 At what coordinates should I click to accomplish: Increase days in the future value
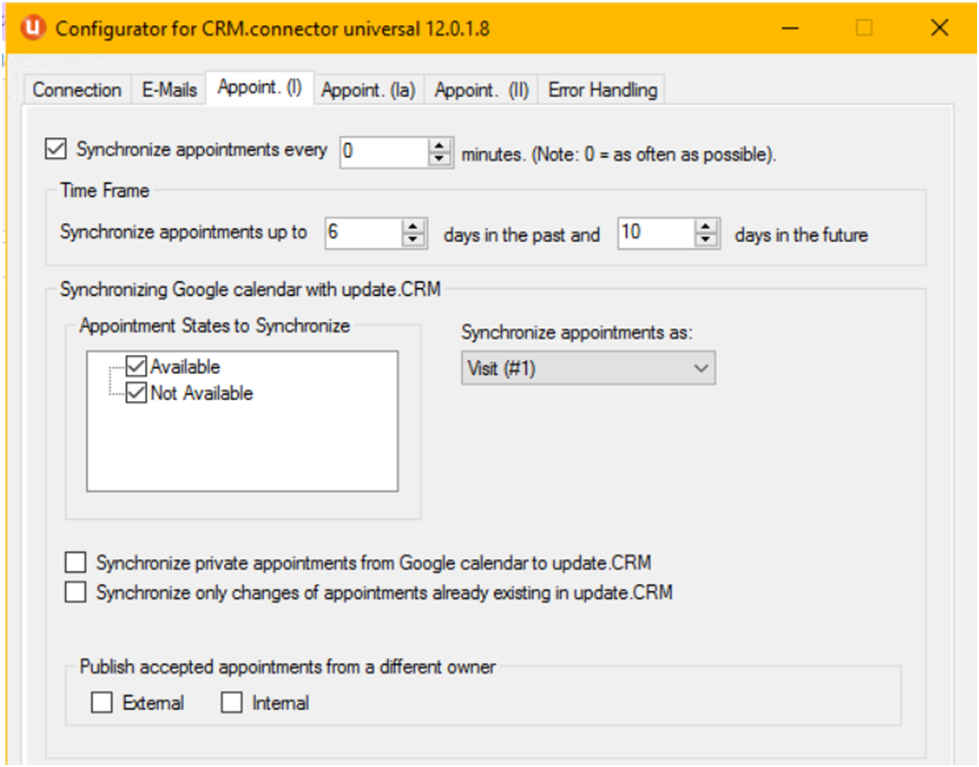click(x=706, y=226)
